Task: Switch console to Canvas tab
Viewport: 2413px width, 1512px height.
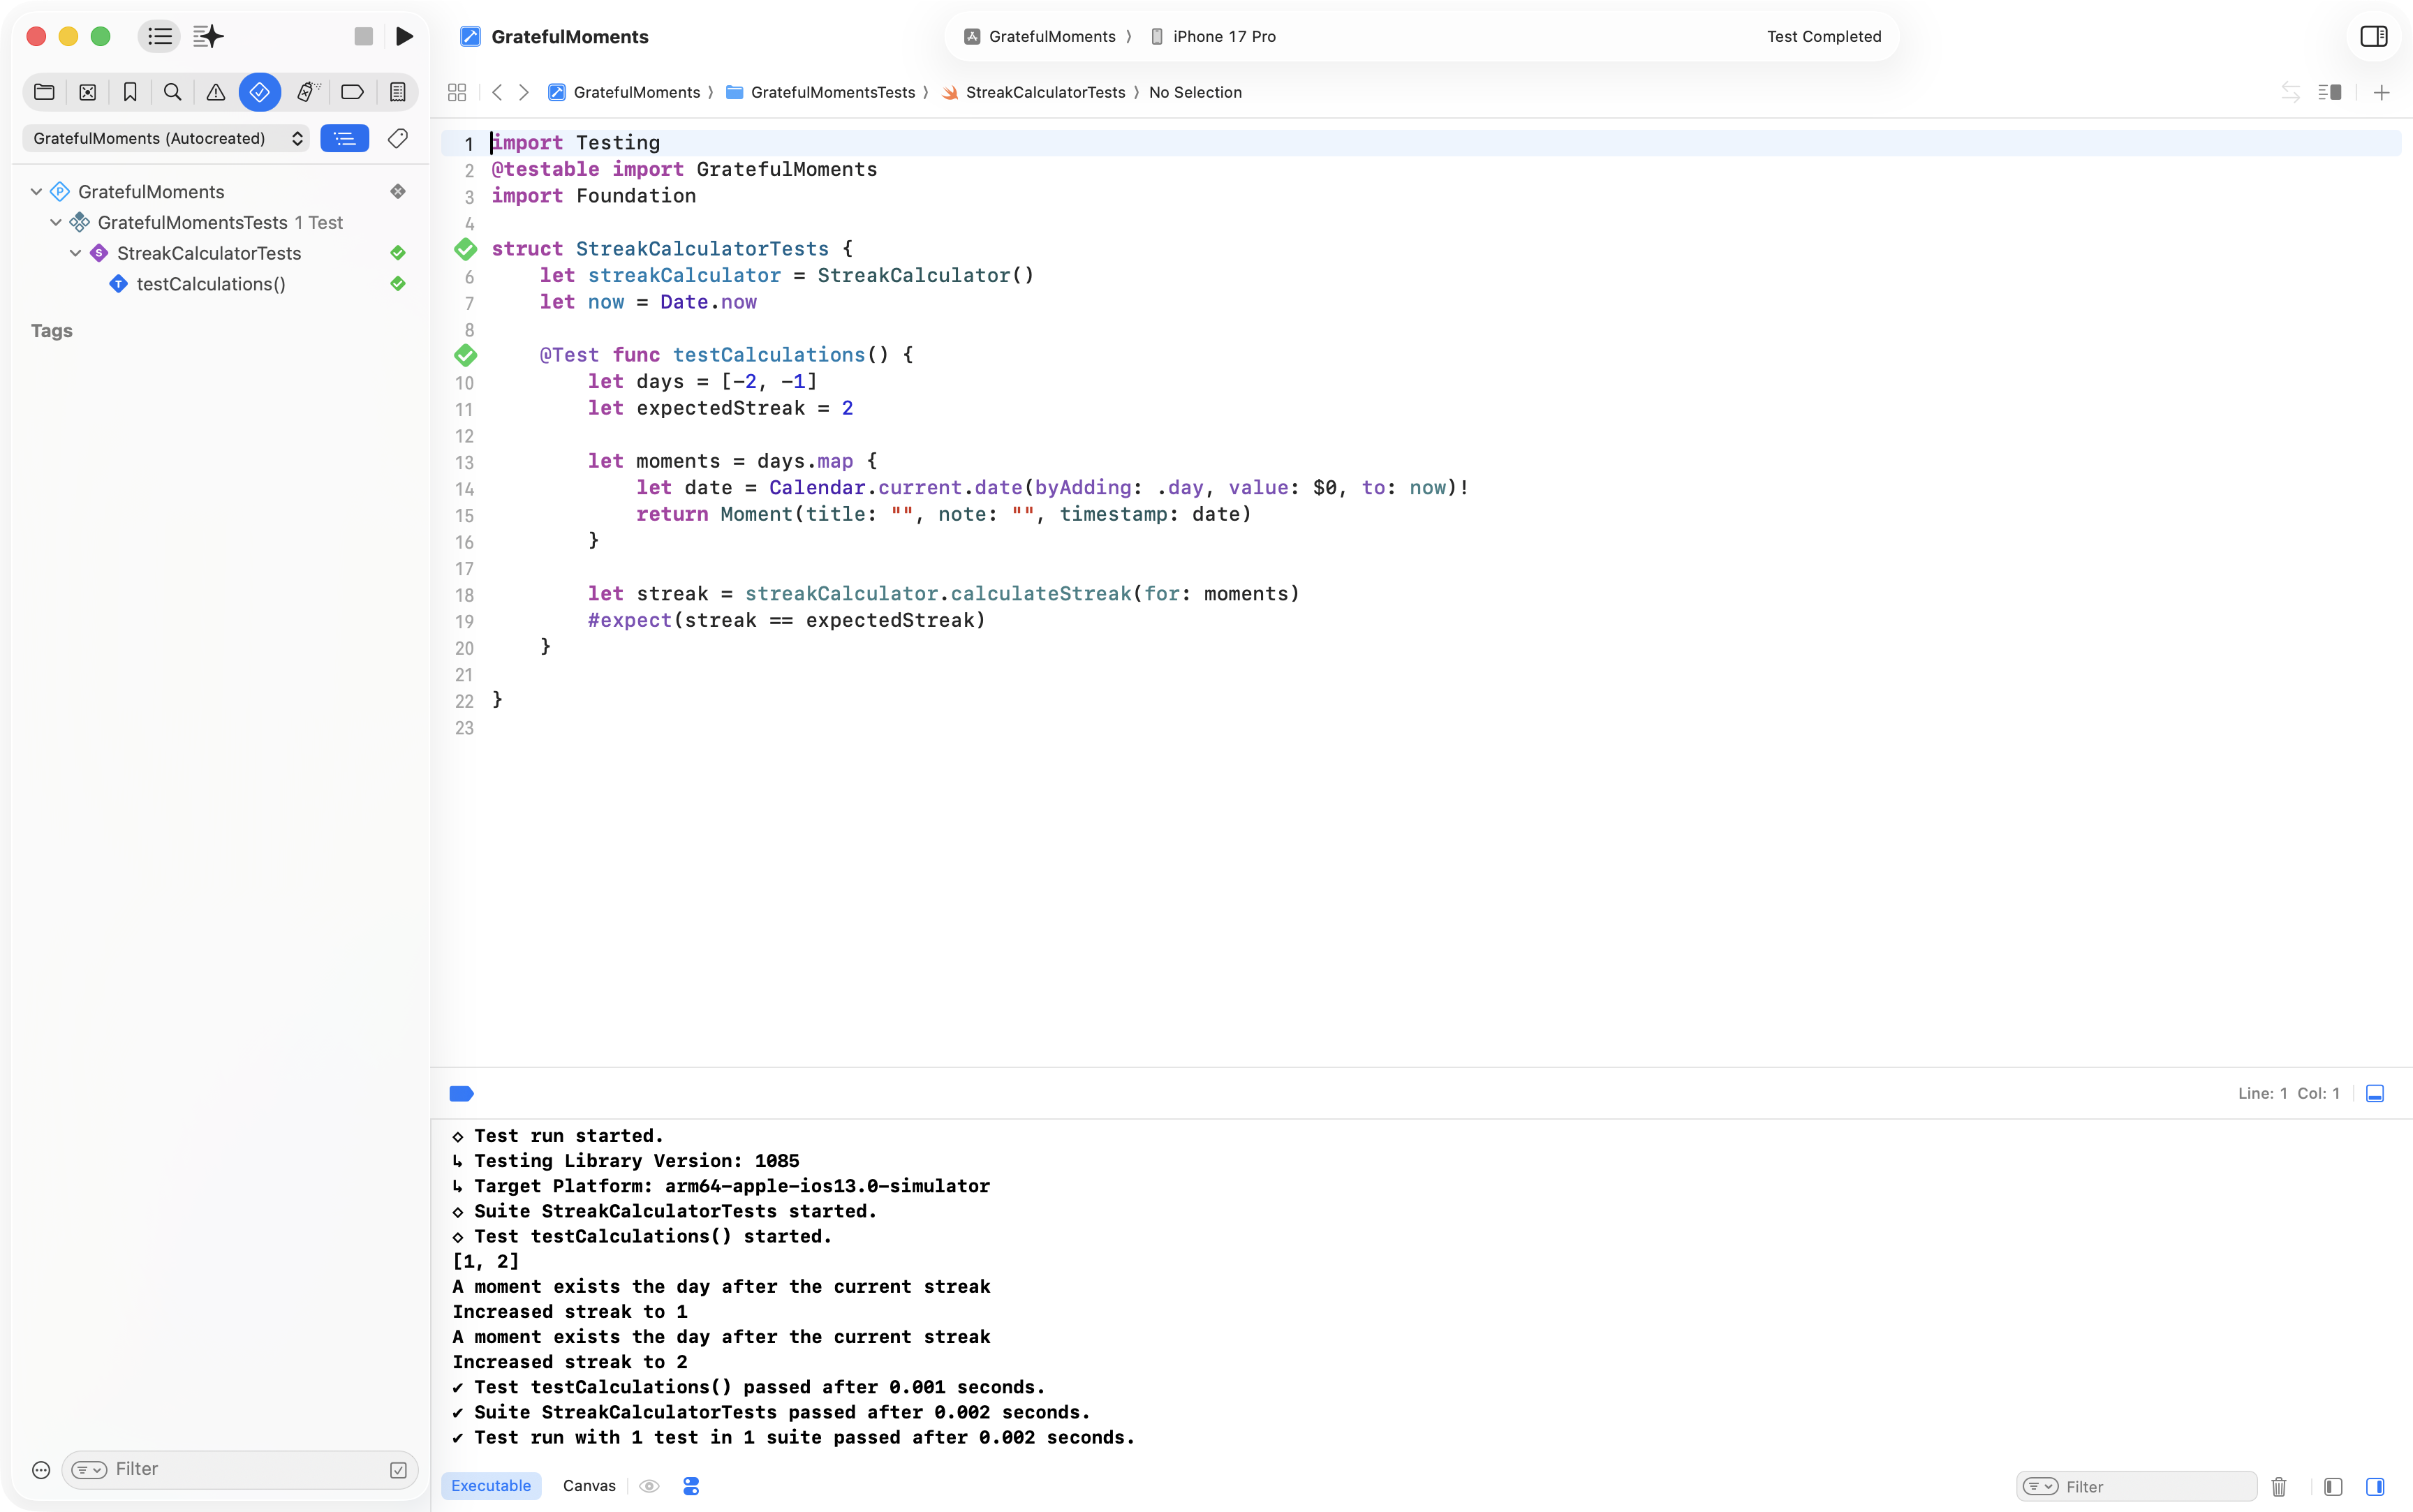Action: [589, 1486]
